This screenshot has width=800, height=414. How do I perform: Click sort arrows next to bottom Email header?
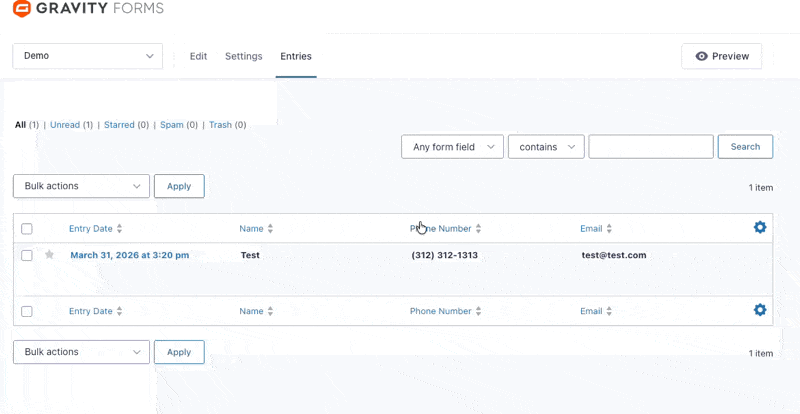click(x=609, y=311)
